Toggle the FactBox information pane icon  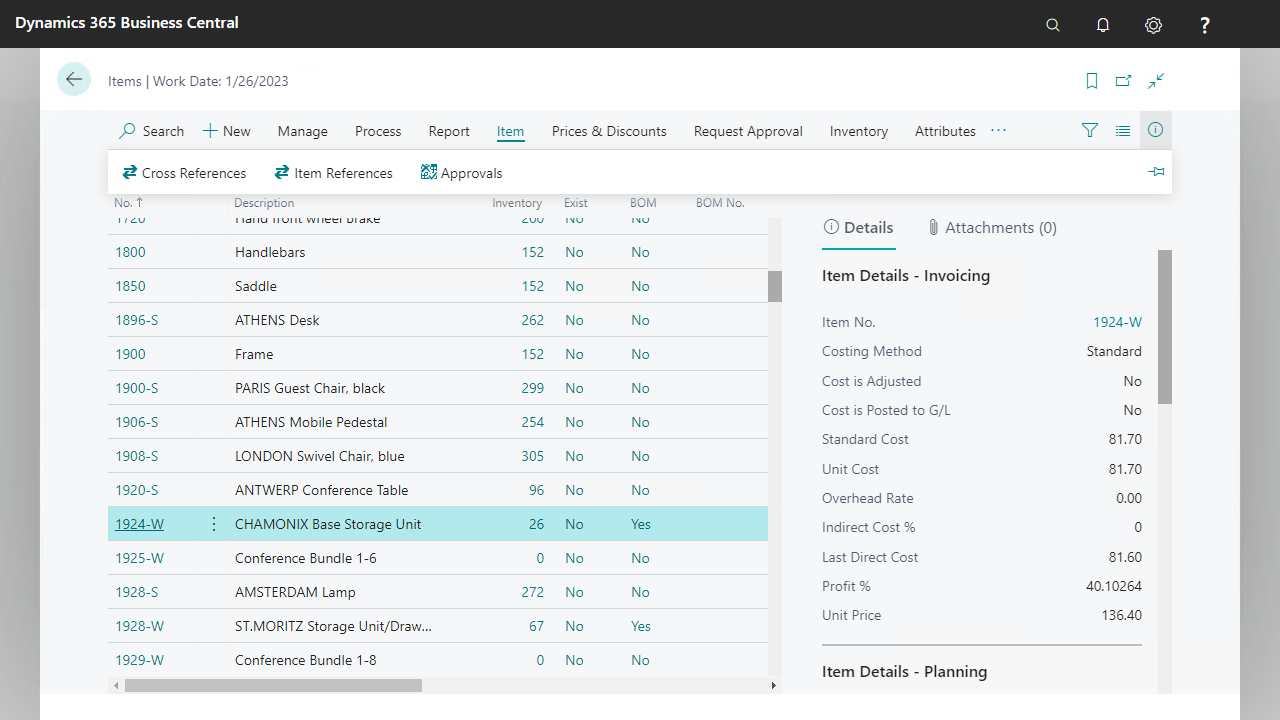pos(1156,130)
